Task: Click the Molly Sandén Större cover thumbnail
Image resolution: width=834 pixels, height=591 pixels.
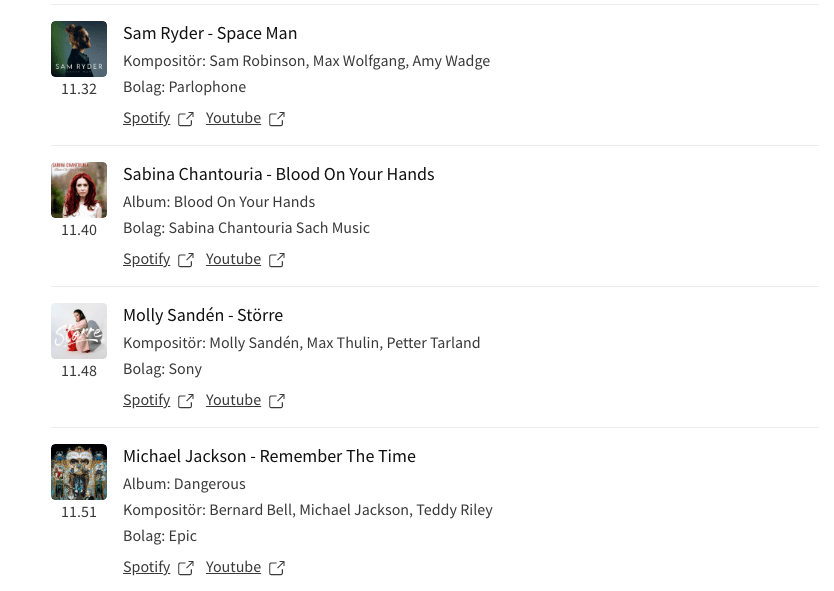Action: [x=79, y=331]
